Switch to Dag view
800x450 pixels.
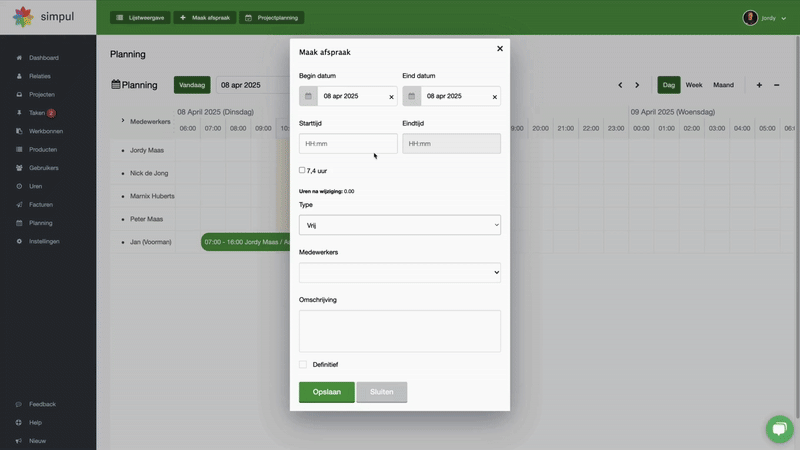click(668, 85)
